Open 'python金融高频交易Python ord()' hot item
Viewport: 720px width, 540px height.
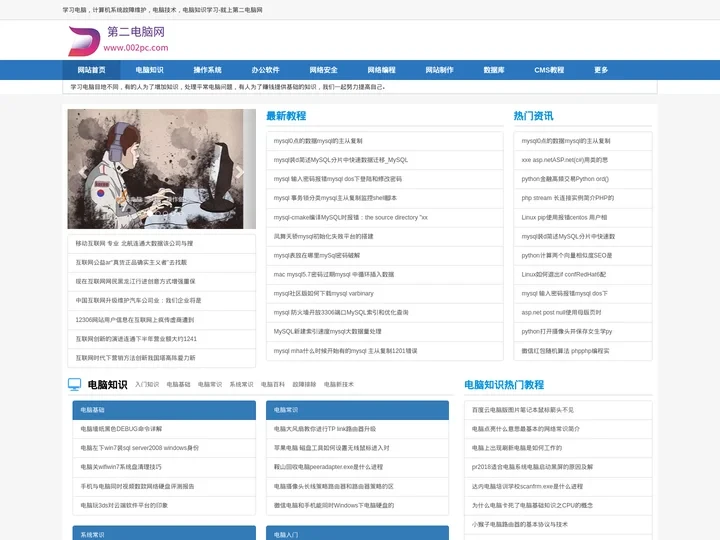pos(583,179)
